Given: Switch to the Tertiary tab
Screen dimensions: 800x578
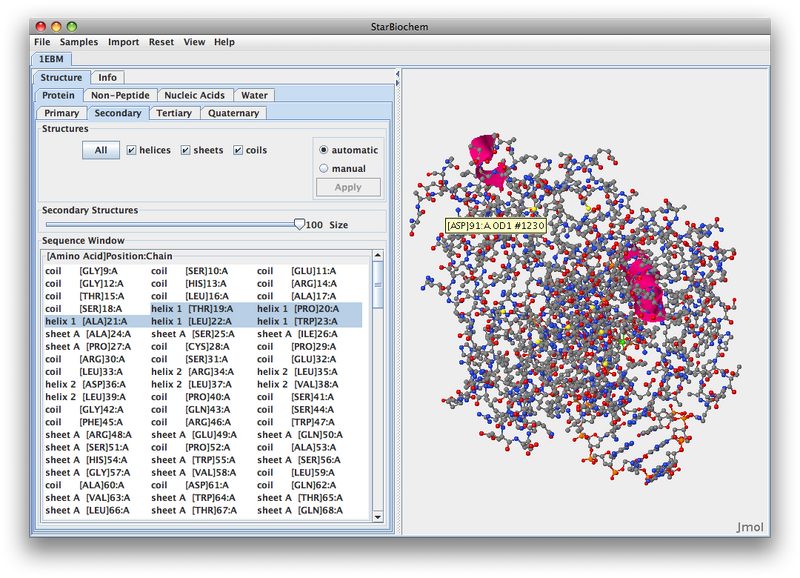Looking at the screenshot, I should [174, 113].
